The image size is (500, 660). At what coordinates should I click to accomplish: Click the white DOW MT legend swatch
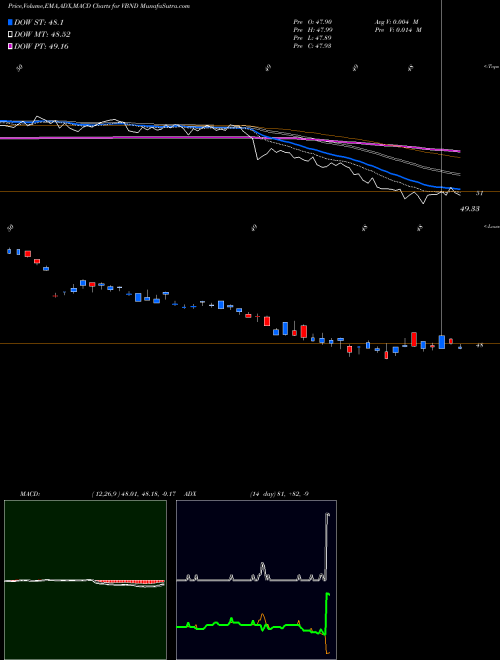(10, 35)
